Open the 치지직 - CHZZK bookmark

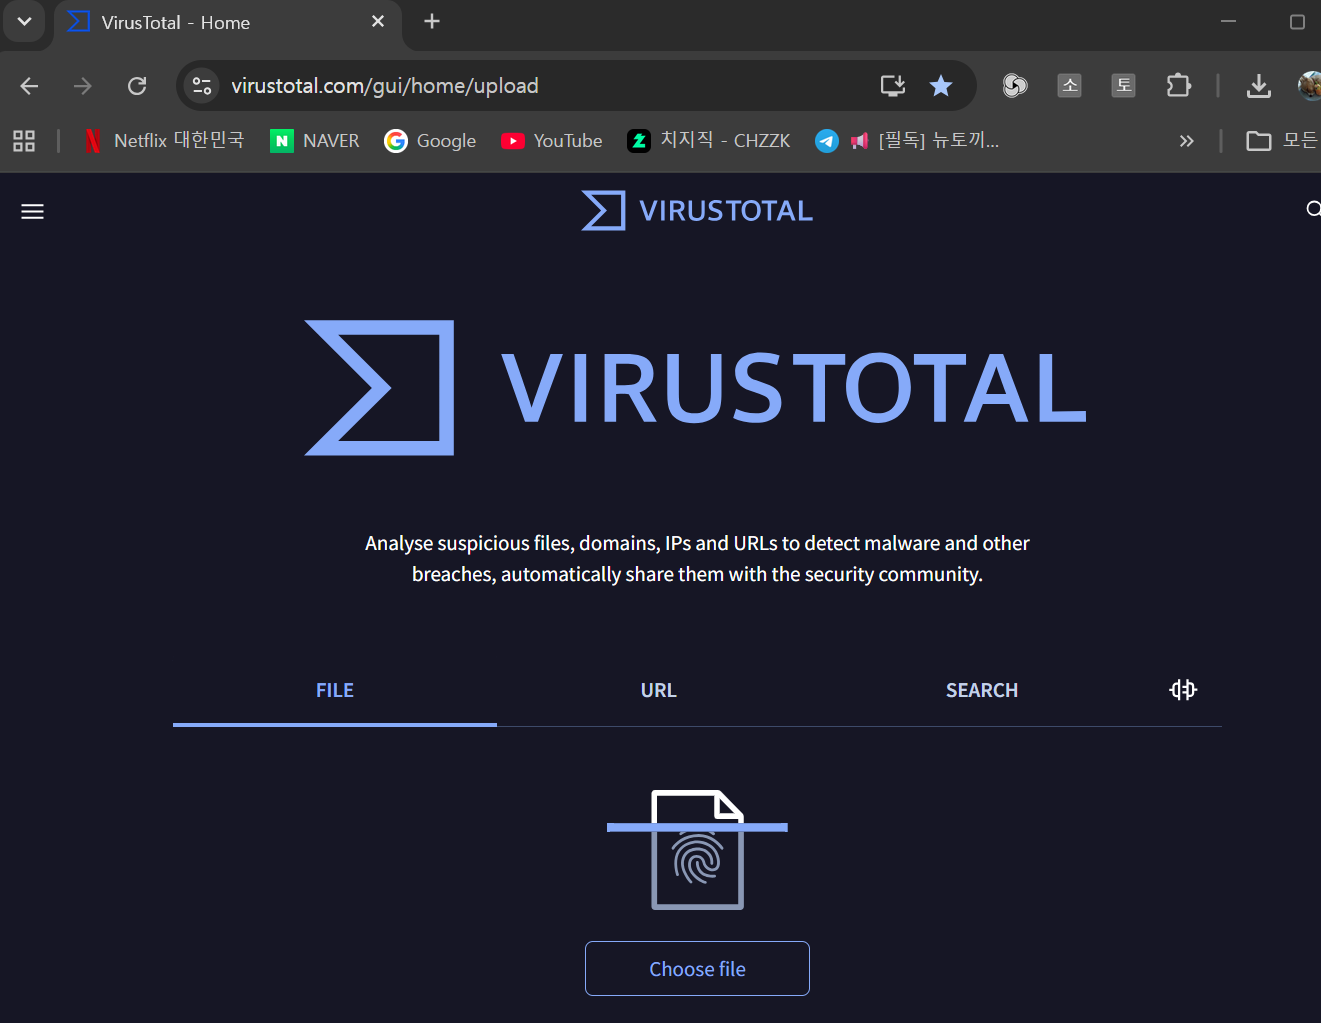709,141
